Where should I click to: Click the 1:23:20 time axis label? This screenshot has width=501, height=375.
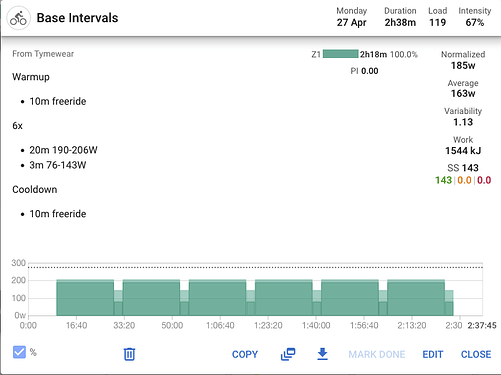tap(268, 325)
